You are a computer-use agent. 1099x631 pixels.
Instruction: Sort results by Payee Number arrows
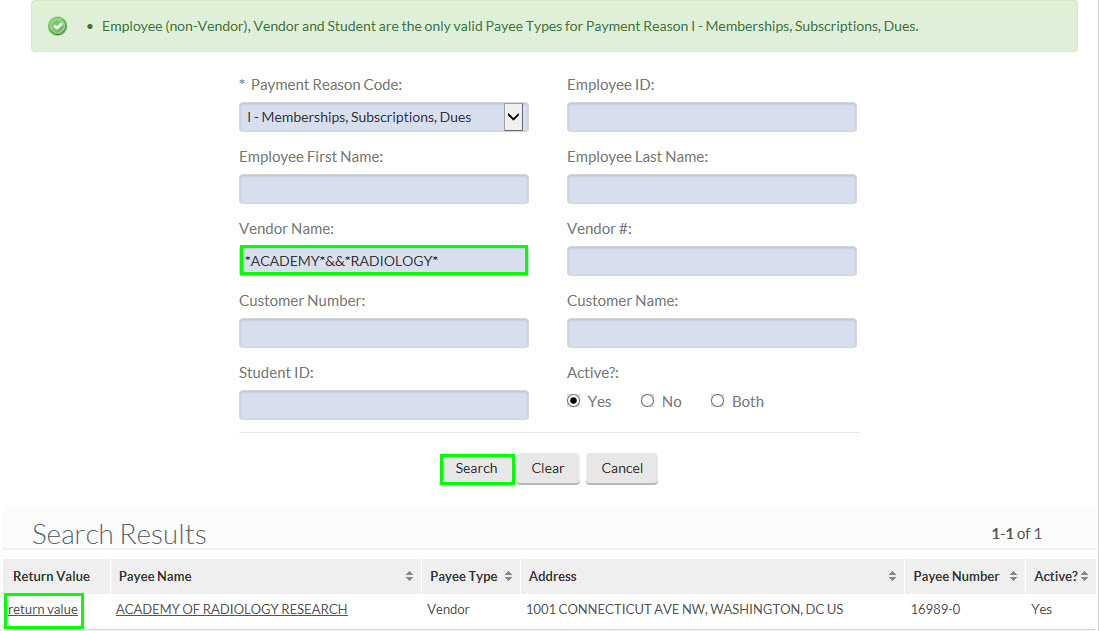1013,576
